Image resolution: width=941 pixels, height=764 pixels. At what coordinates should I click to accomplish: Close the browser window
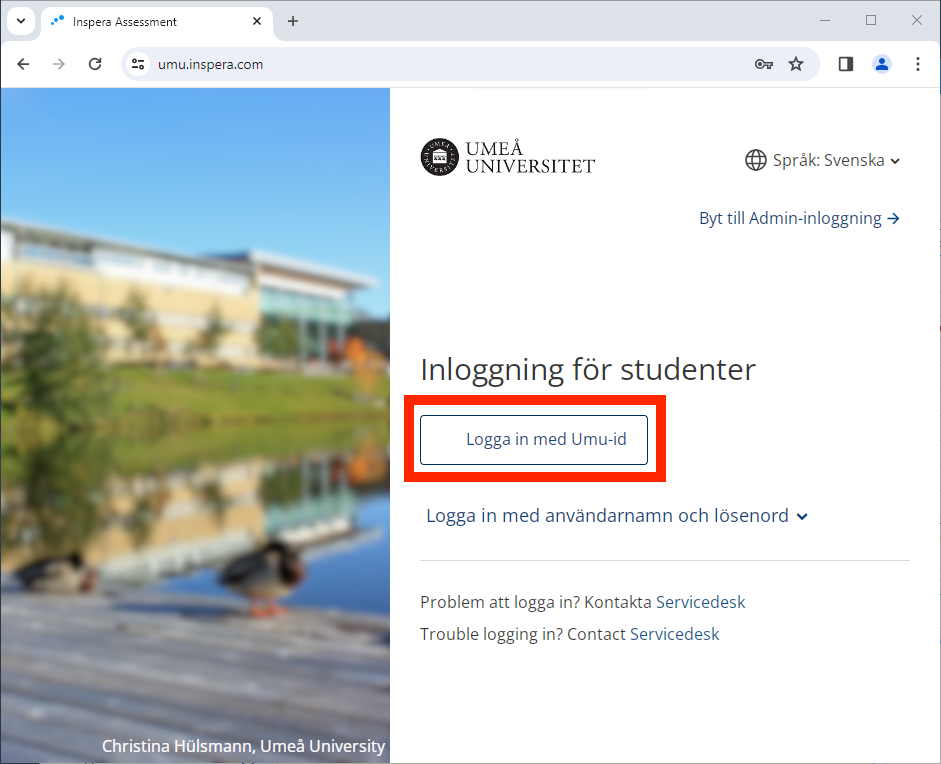coord(916,21)
